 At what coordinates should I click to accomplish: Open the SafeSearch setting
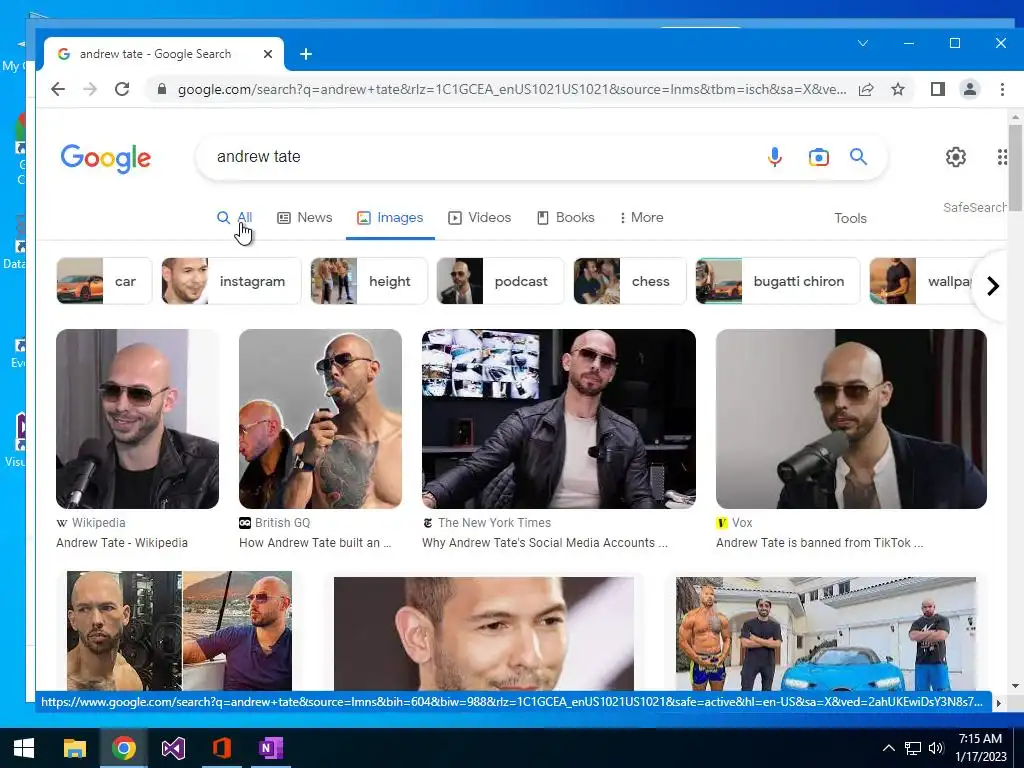pyautogui.click(x=974, y=208)
